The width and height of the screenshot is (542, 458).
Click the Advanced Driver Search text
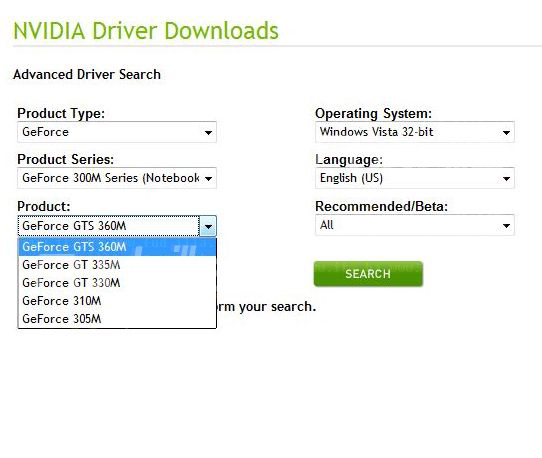point(87,74)
